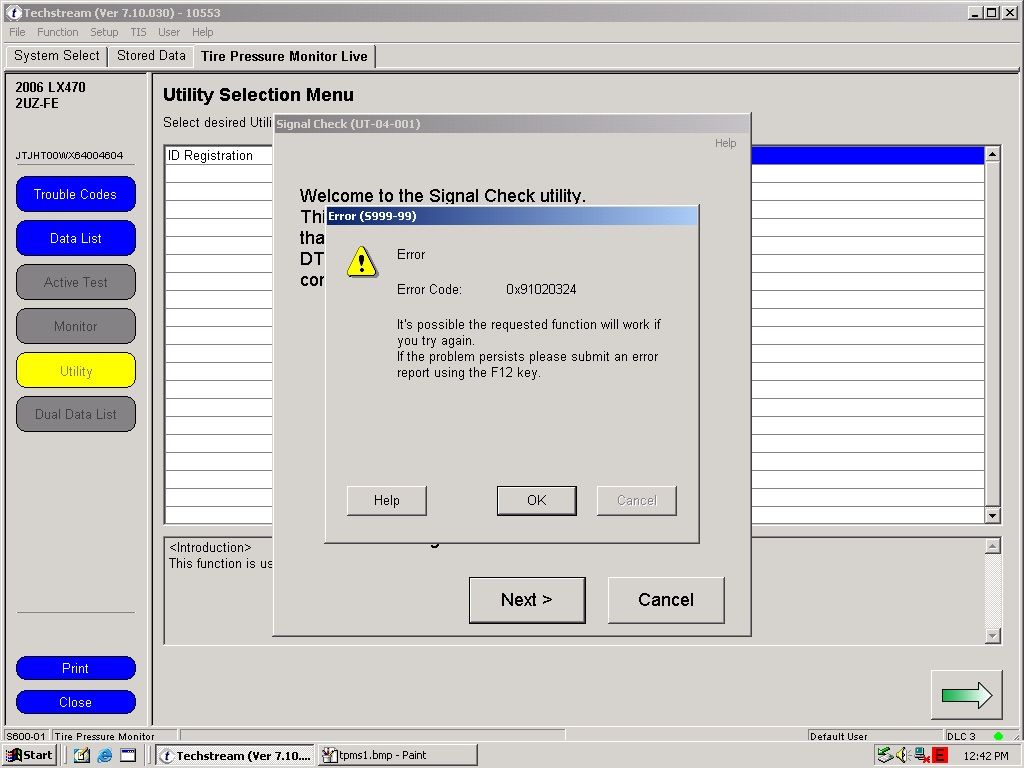Click Techstream taskbar button

236,756
